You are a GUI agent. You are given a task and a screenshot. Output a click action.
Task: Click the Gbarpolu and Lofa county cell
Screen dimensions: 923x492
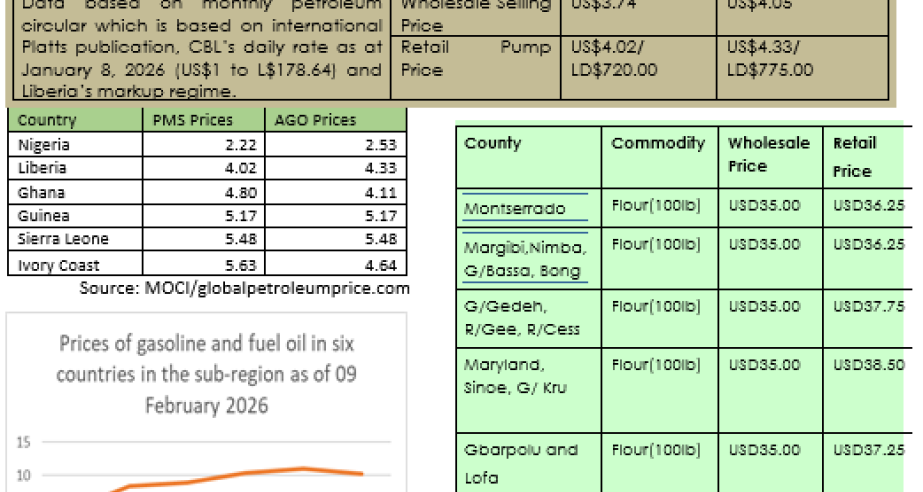521,463
